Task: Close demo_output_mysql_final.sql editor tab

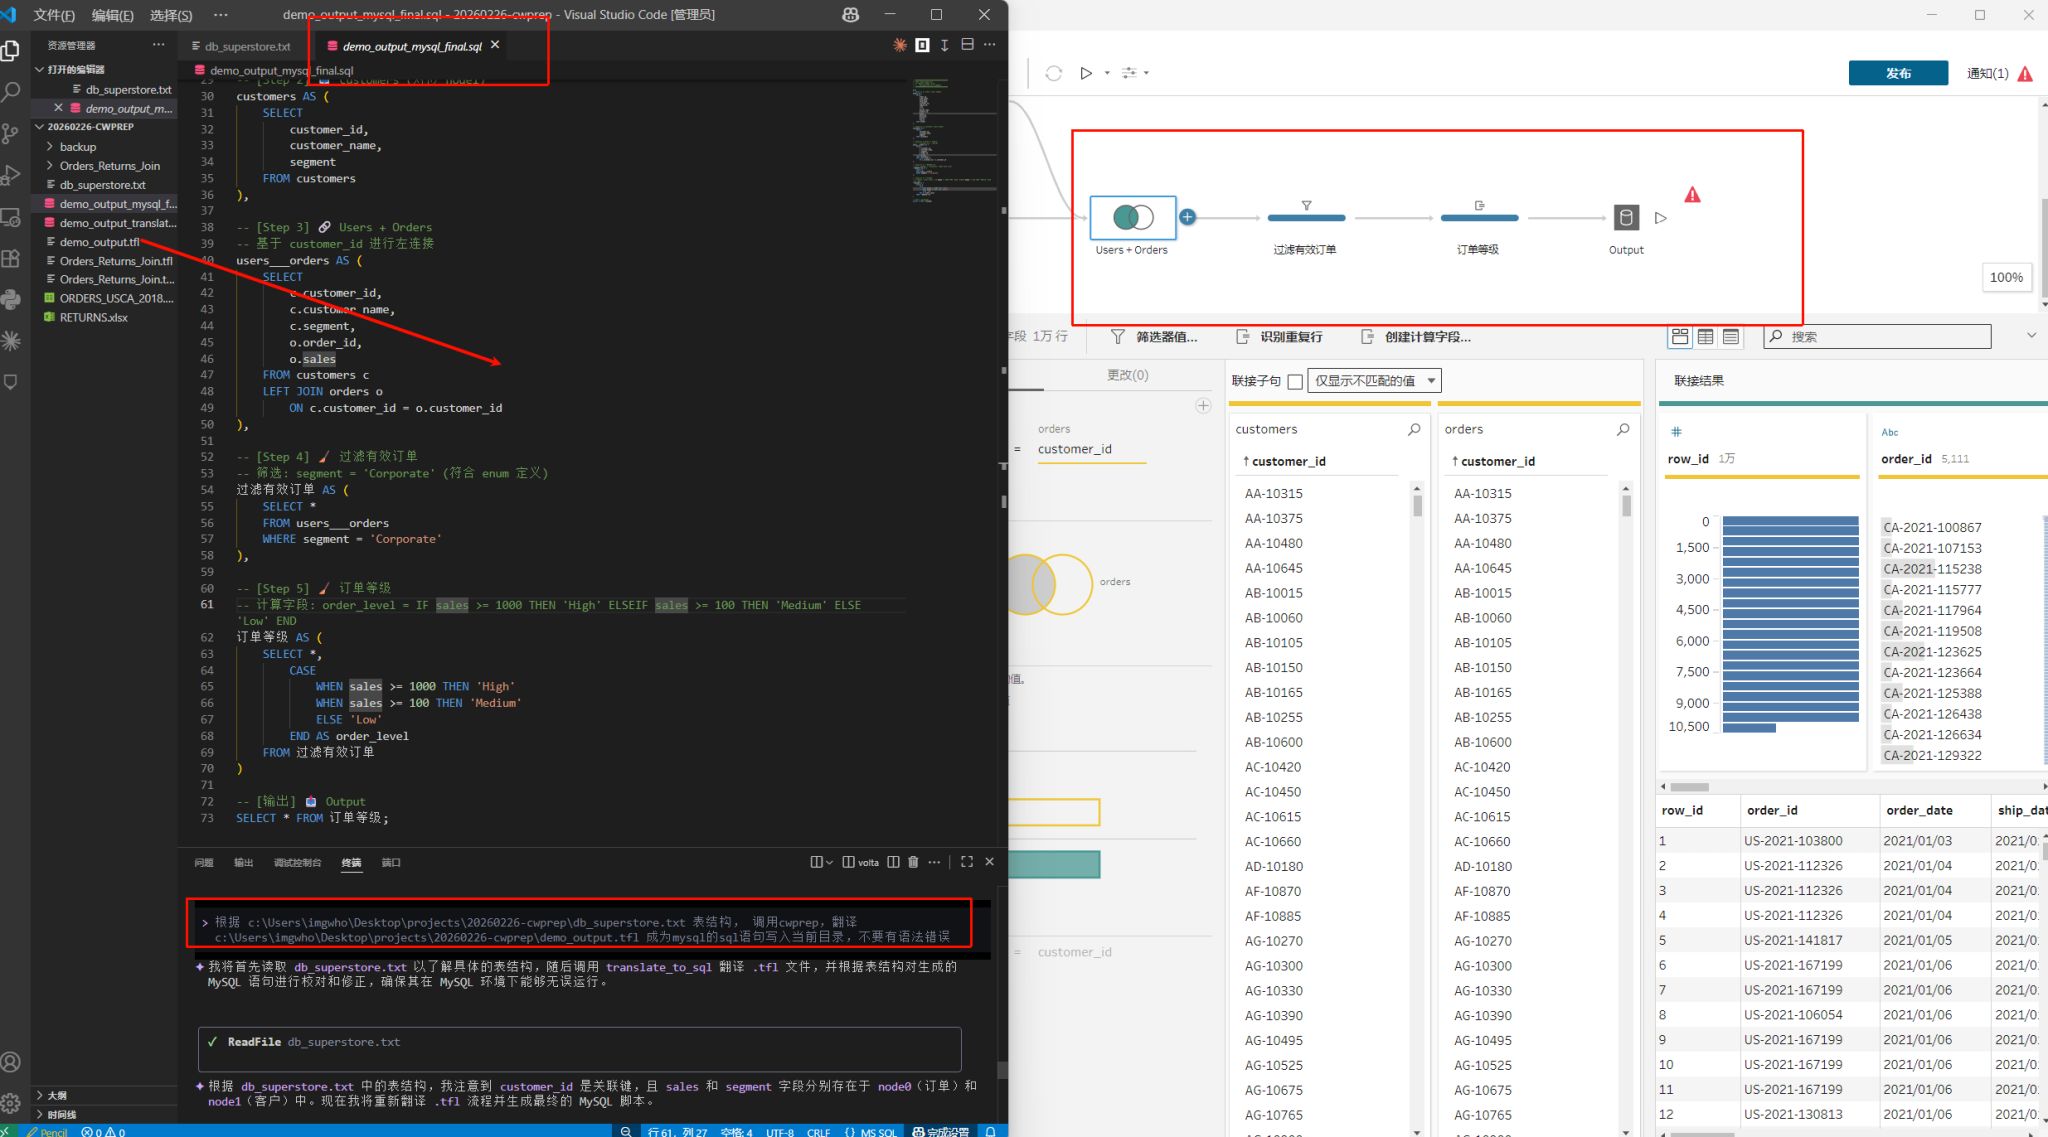Action: pos(495,45)
